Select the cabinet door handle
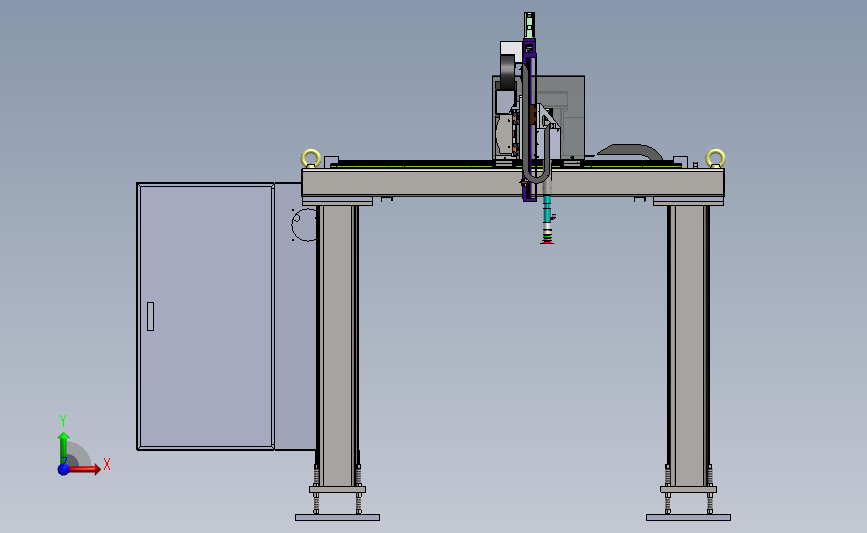867x533 pixels. (150, 316)
